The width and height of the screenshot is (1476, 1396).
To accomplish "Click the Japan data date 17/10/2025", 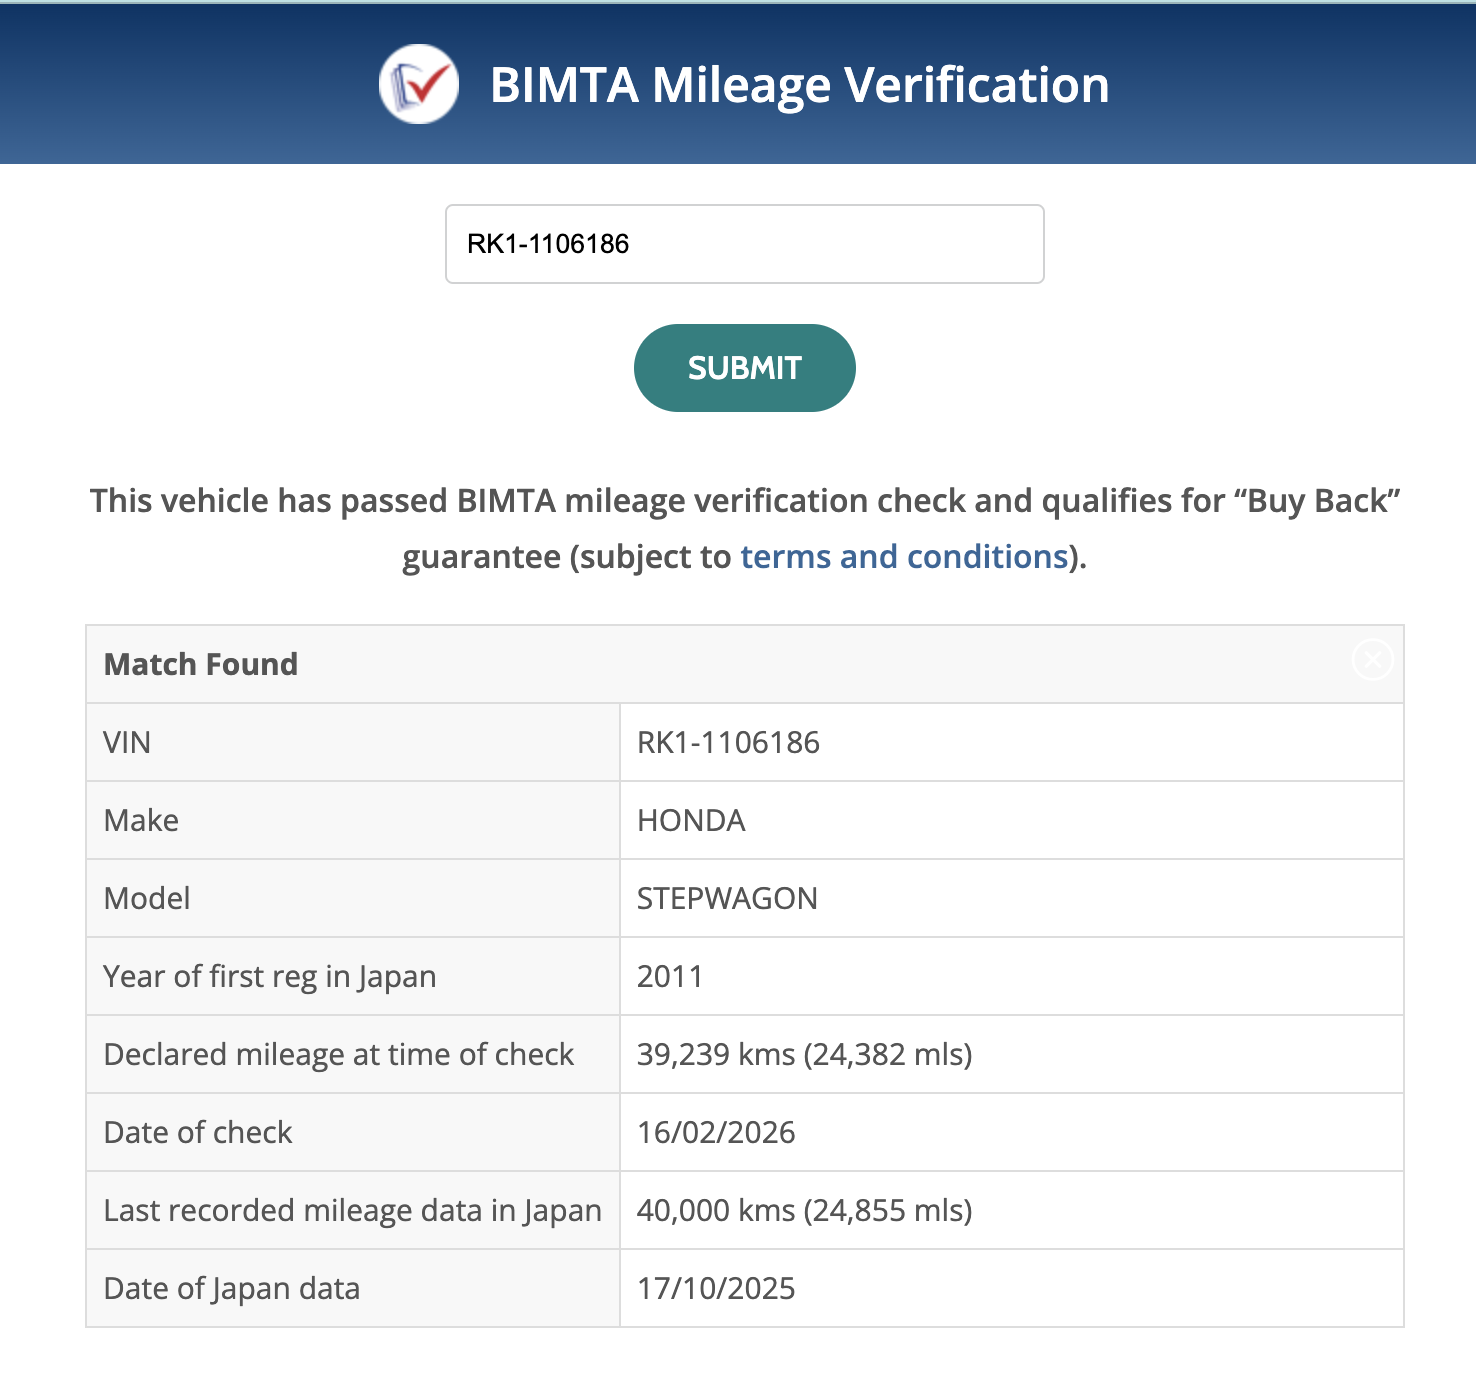I will point(716,1288).
